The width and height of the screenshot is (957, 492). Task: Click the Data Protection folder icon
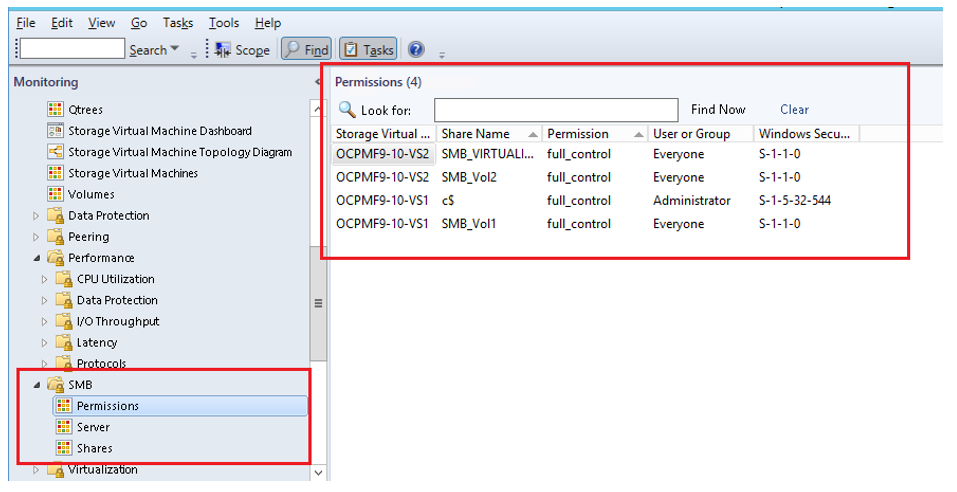click(56, 215)
